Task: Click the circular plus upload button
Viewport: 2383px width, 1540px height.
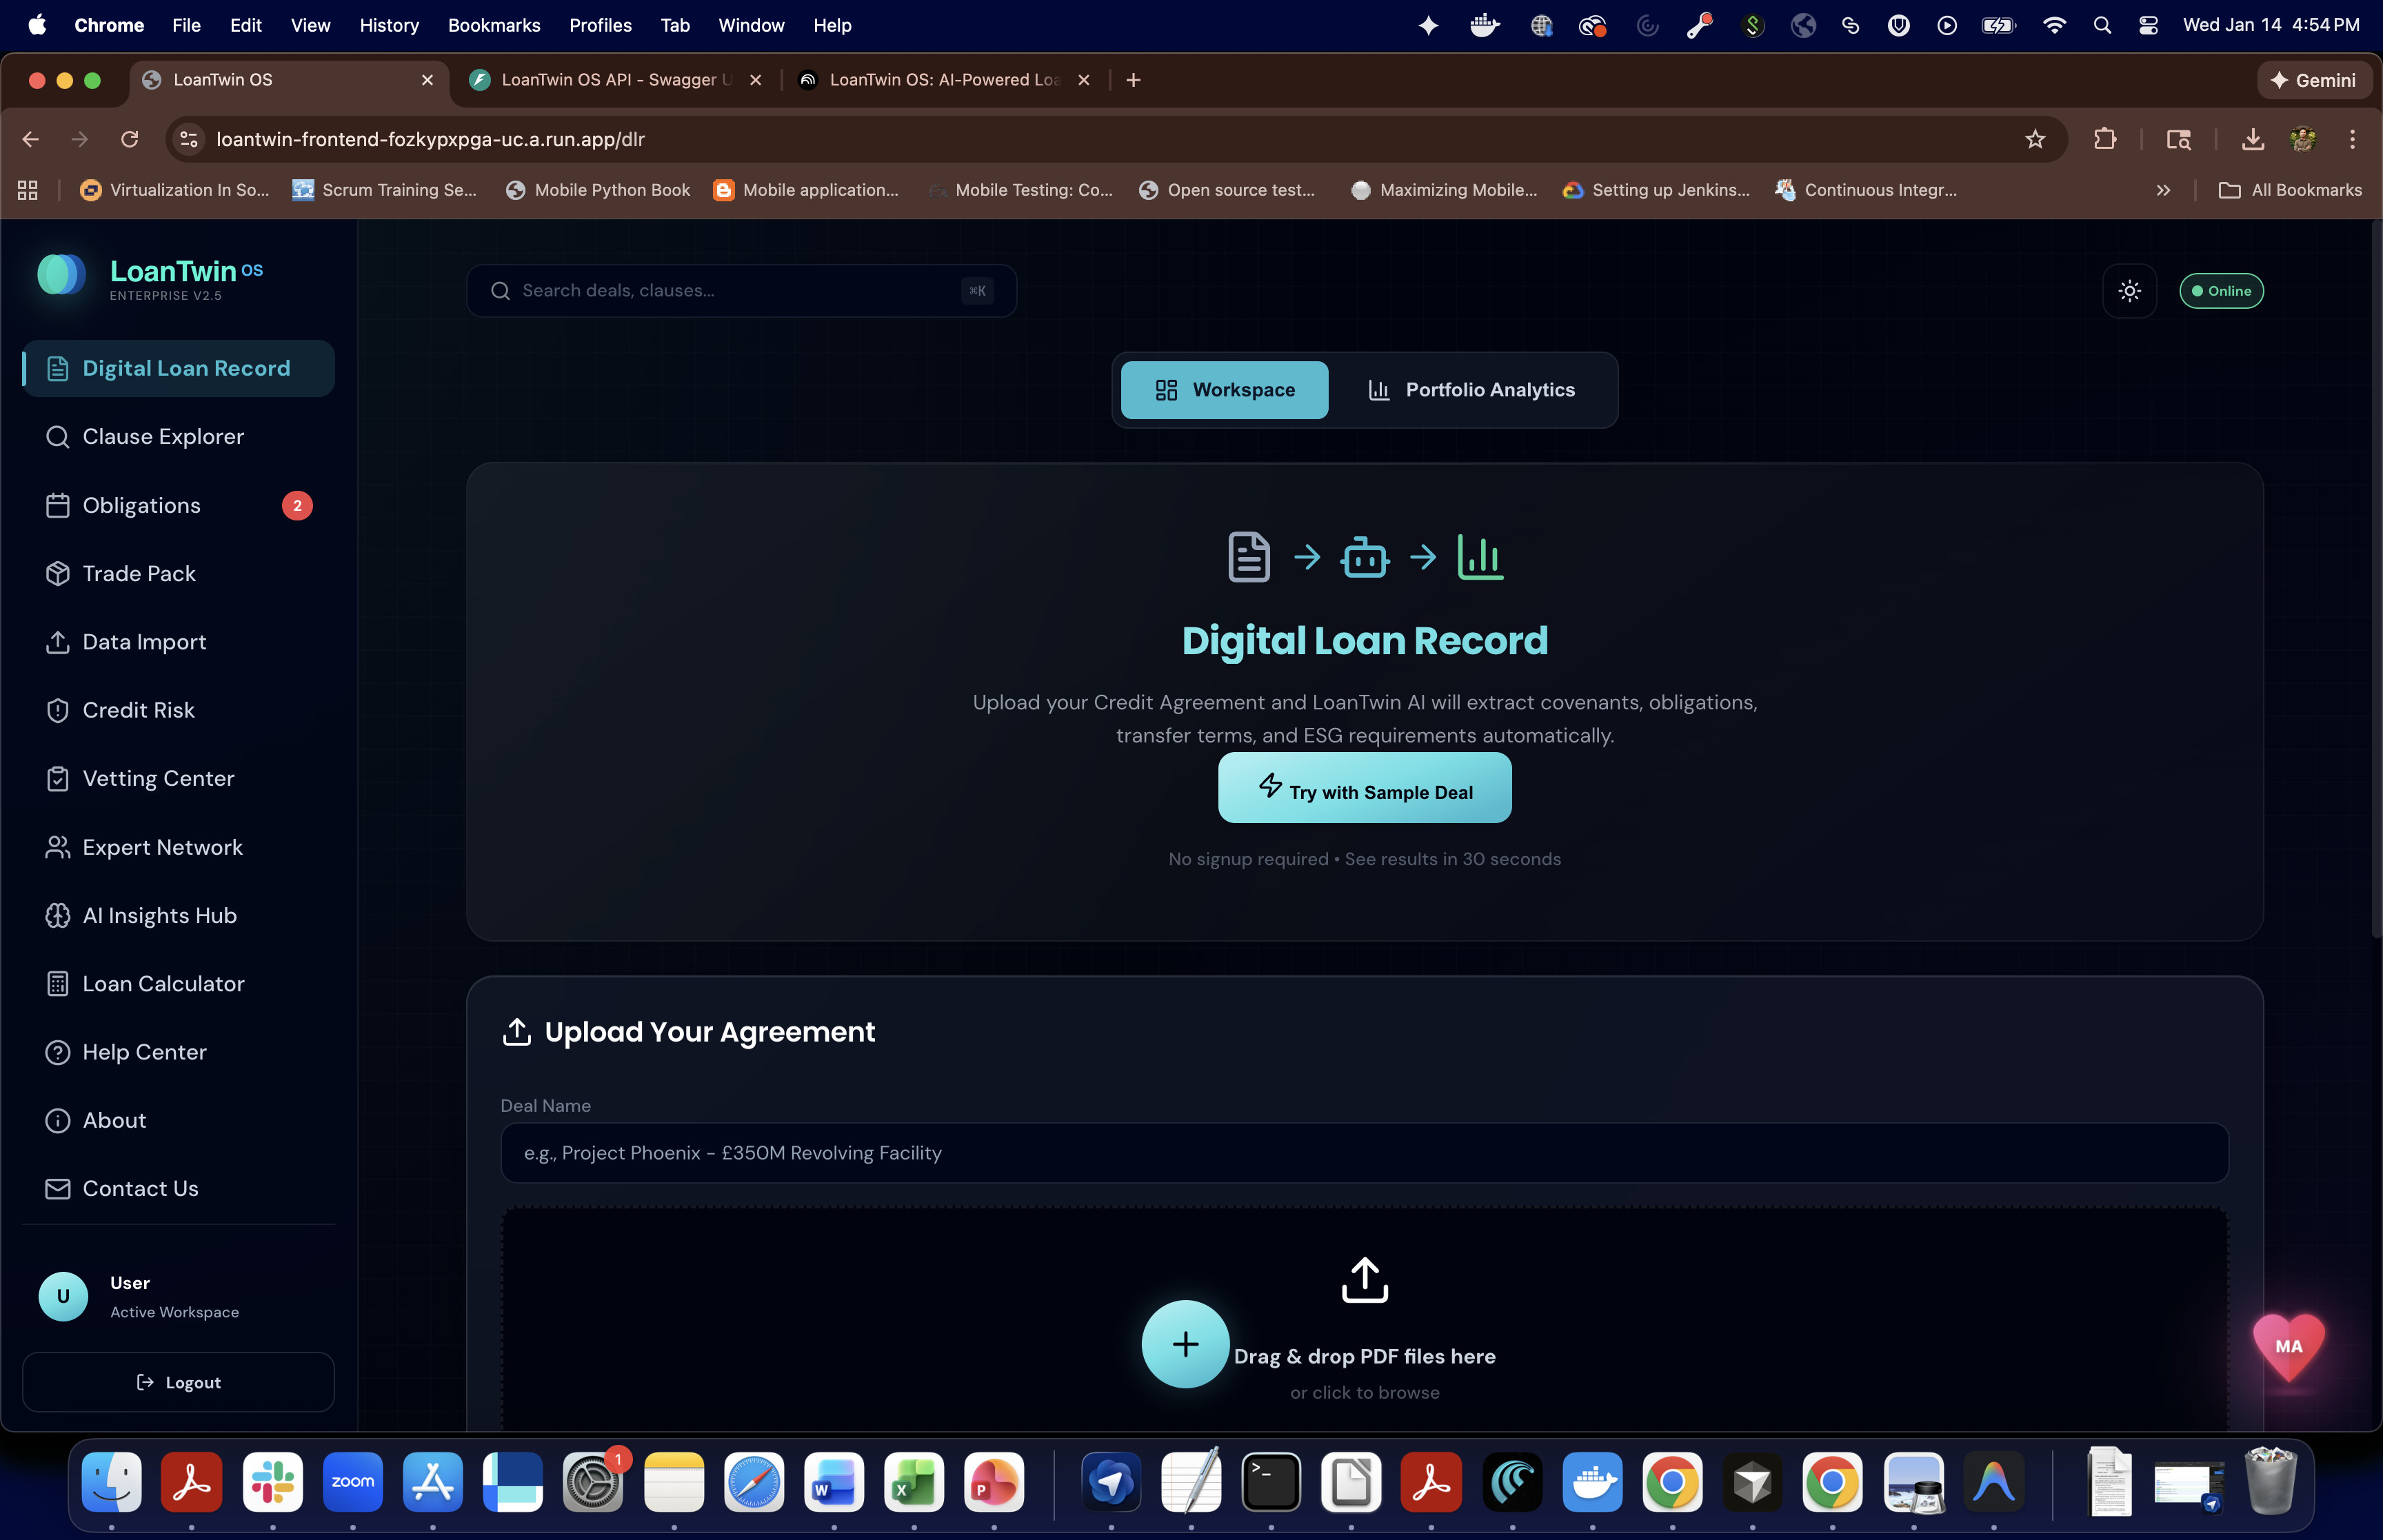Action: (1185, 1344)
